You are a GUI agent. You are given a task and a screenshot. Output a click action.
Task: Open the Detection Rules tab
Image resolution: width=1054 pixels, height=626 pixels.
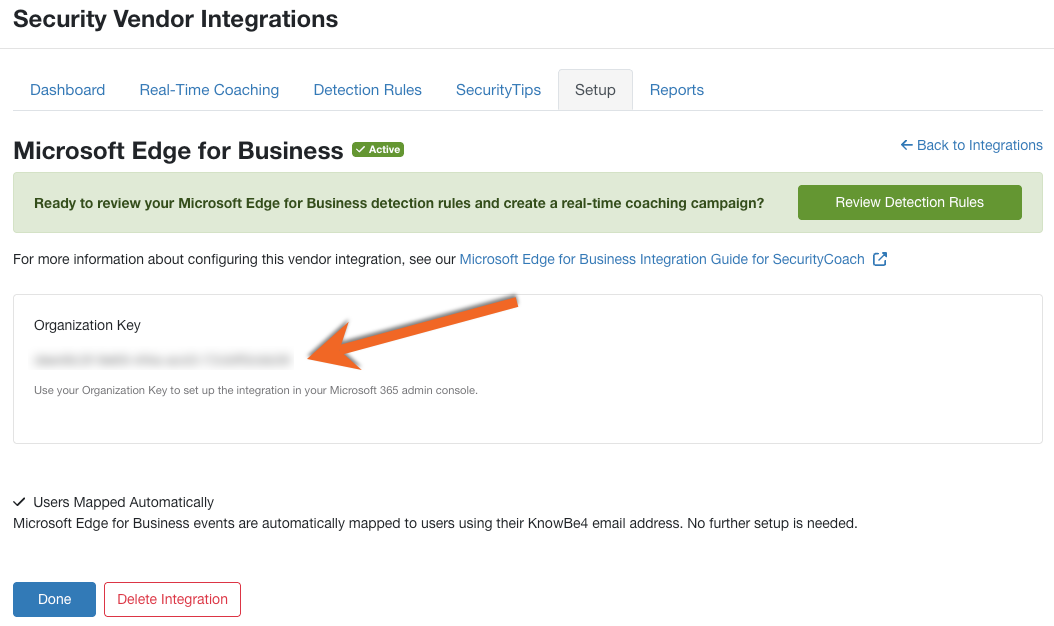[x=367, y=90]
